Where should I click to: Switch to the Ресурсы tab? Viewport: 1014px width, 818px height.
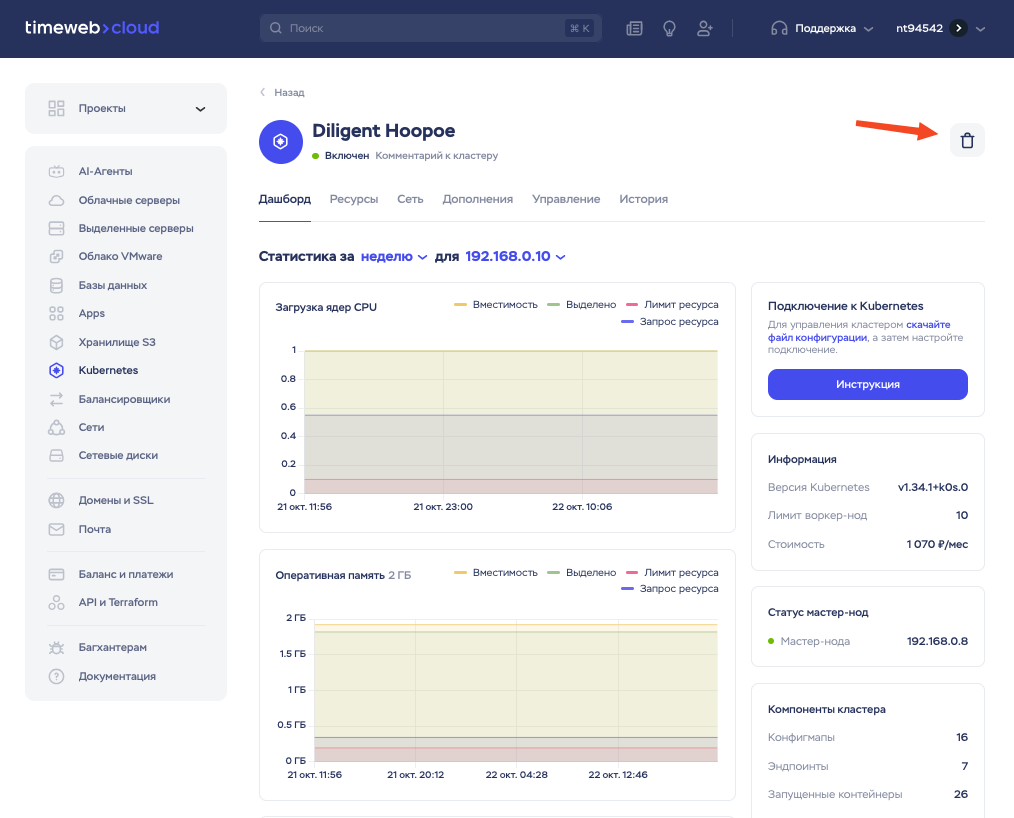354,199
